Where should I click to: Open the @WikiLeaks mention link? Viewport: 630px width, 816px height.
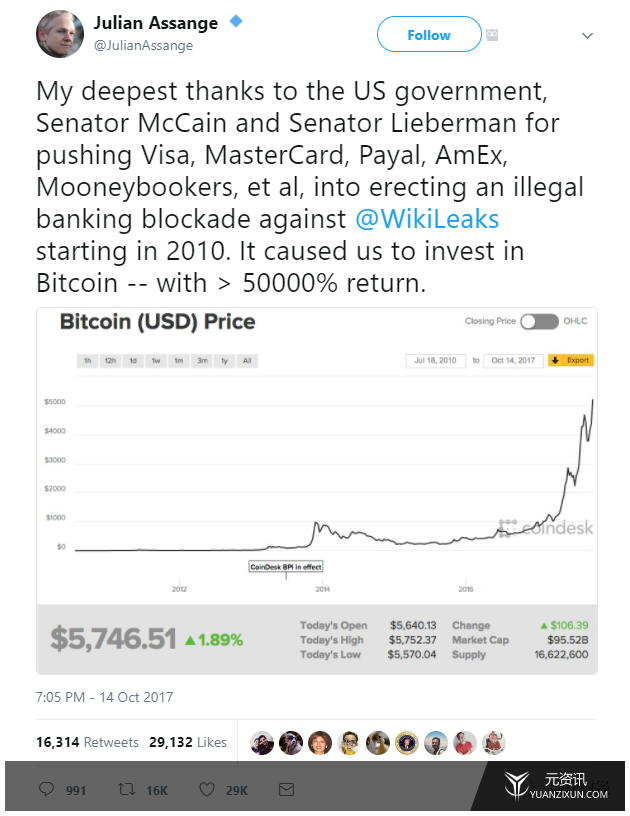click(x=427, y=219)
